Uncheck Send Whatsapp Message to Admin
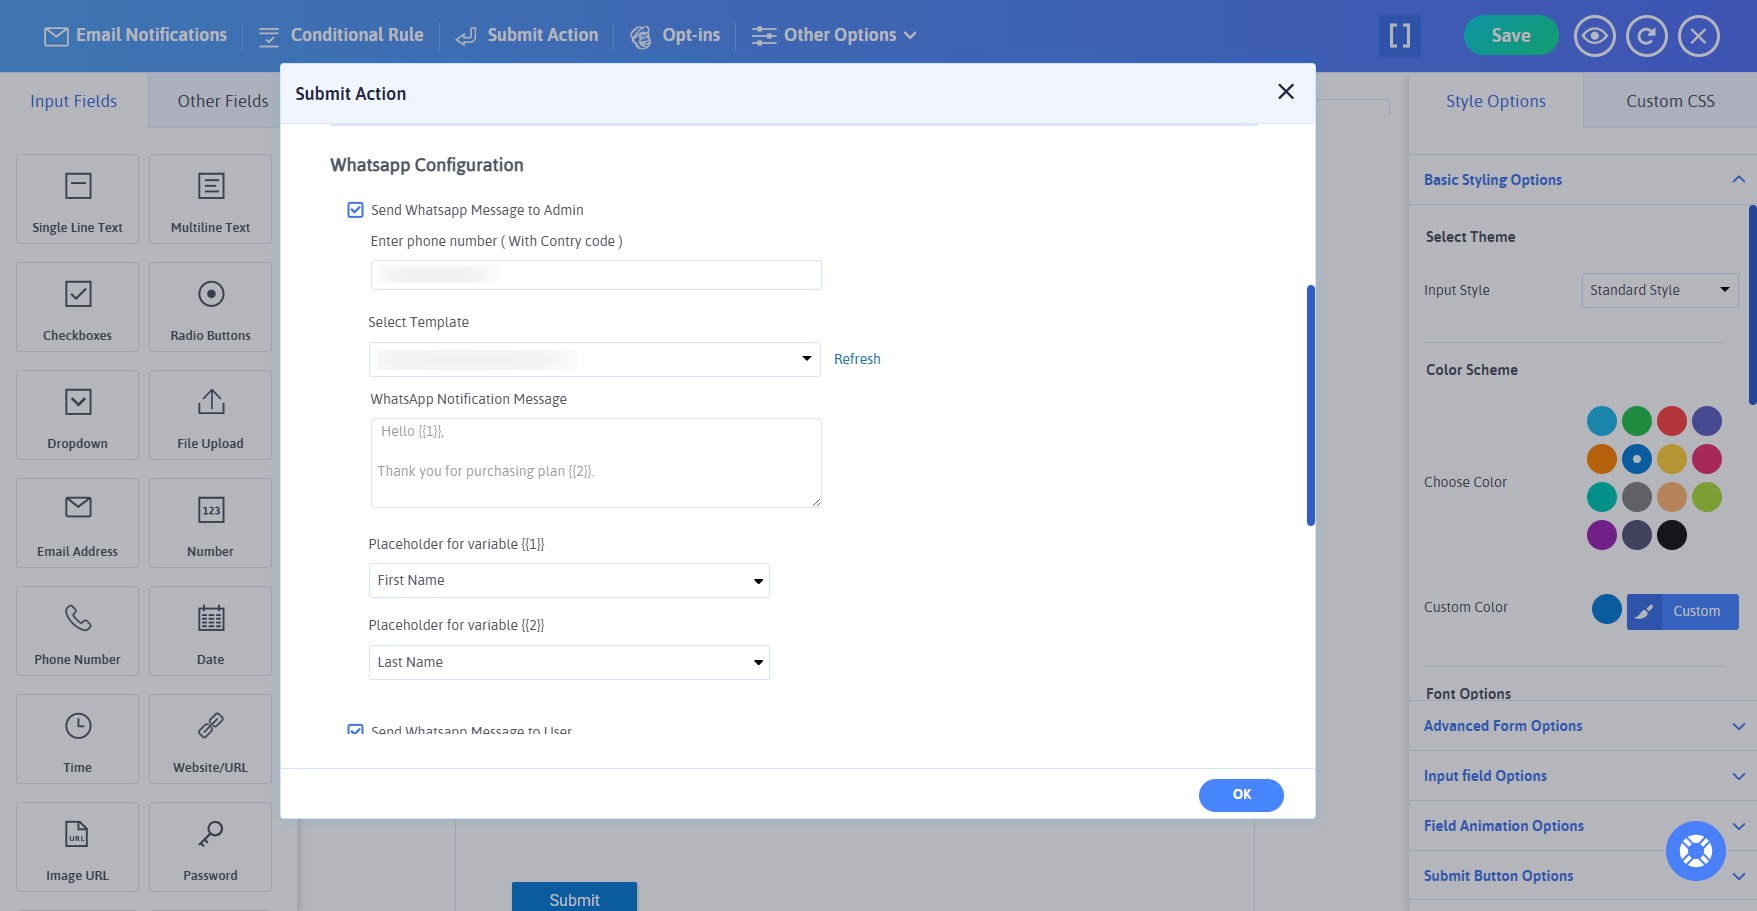The width and height of the screenshot is (1757, 911). (x=356, y=210)
